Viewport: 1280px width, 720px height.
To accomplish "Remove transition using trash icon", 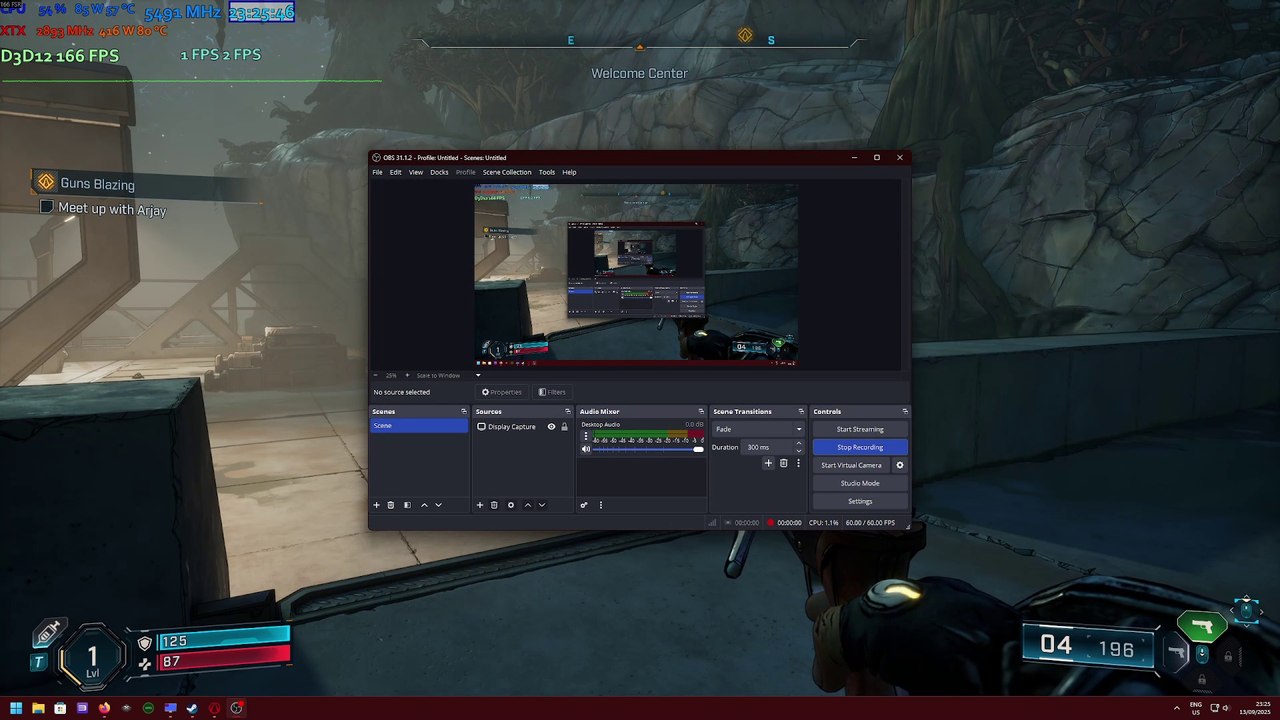I will tap(783, 463).
